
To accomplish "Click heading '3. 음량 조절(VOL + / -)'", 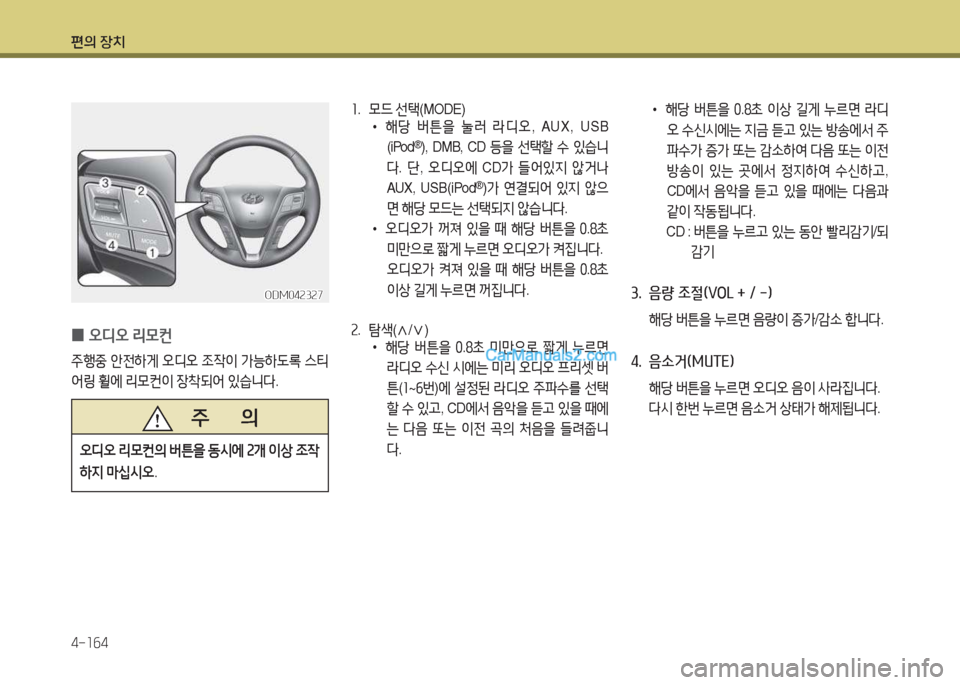I will click(702, 293).
